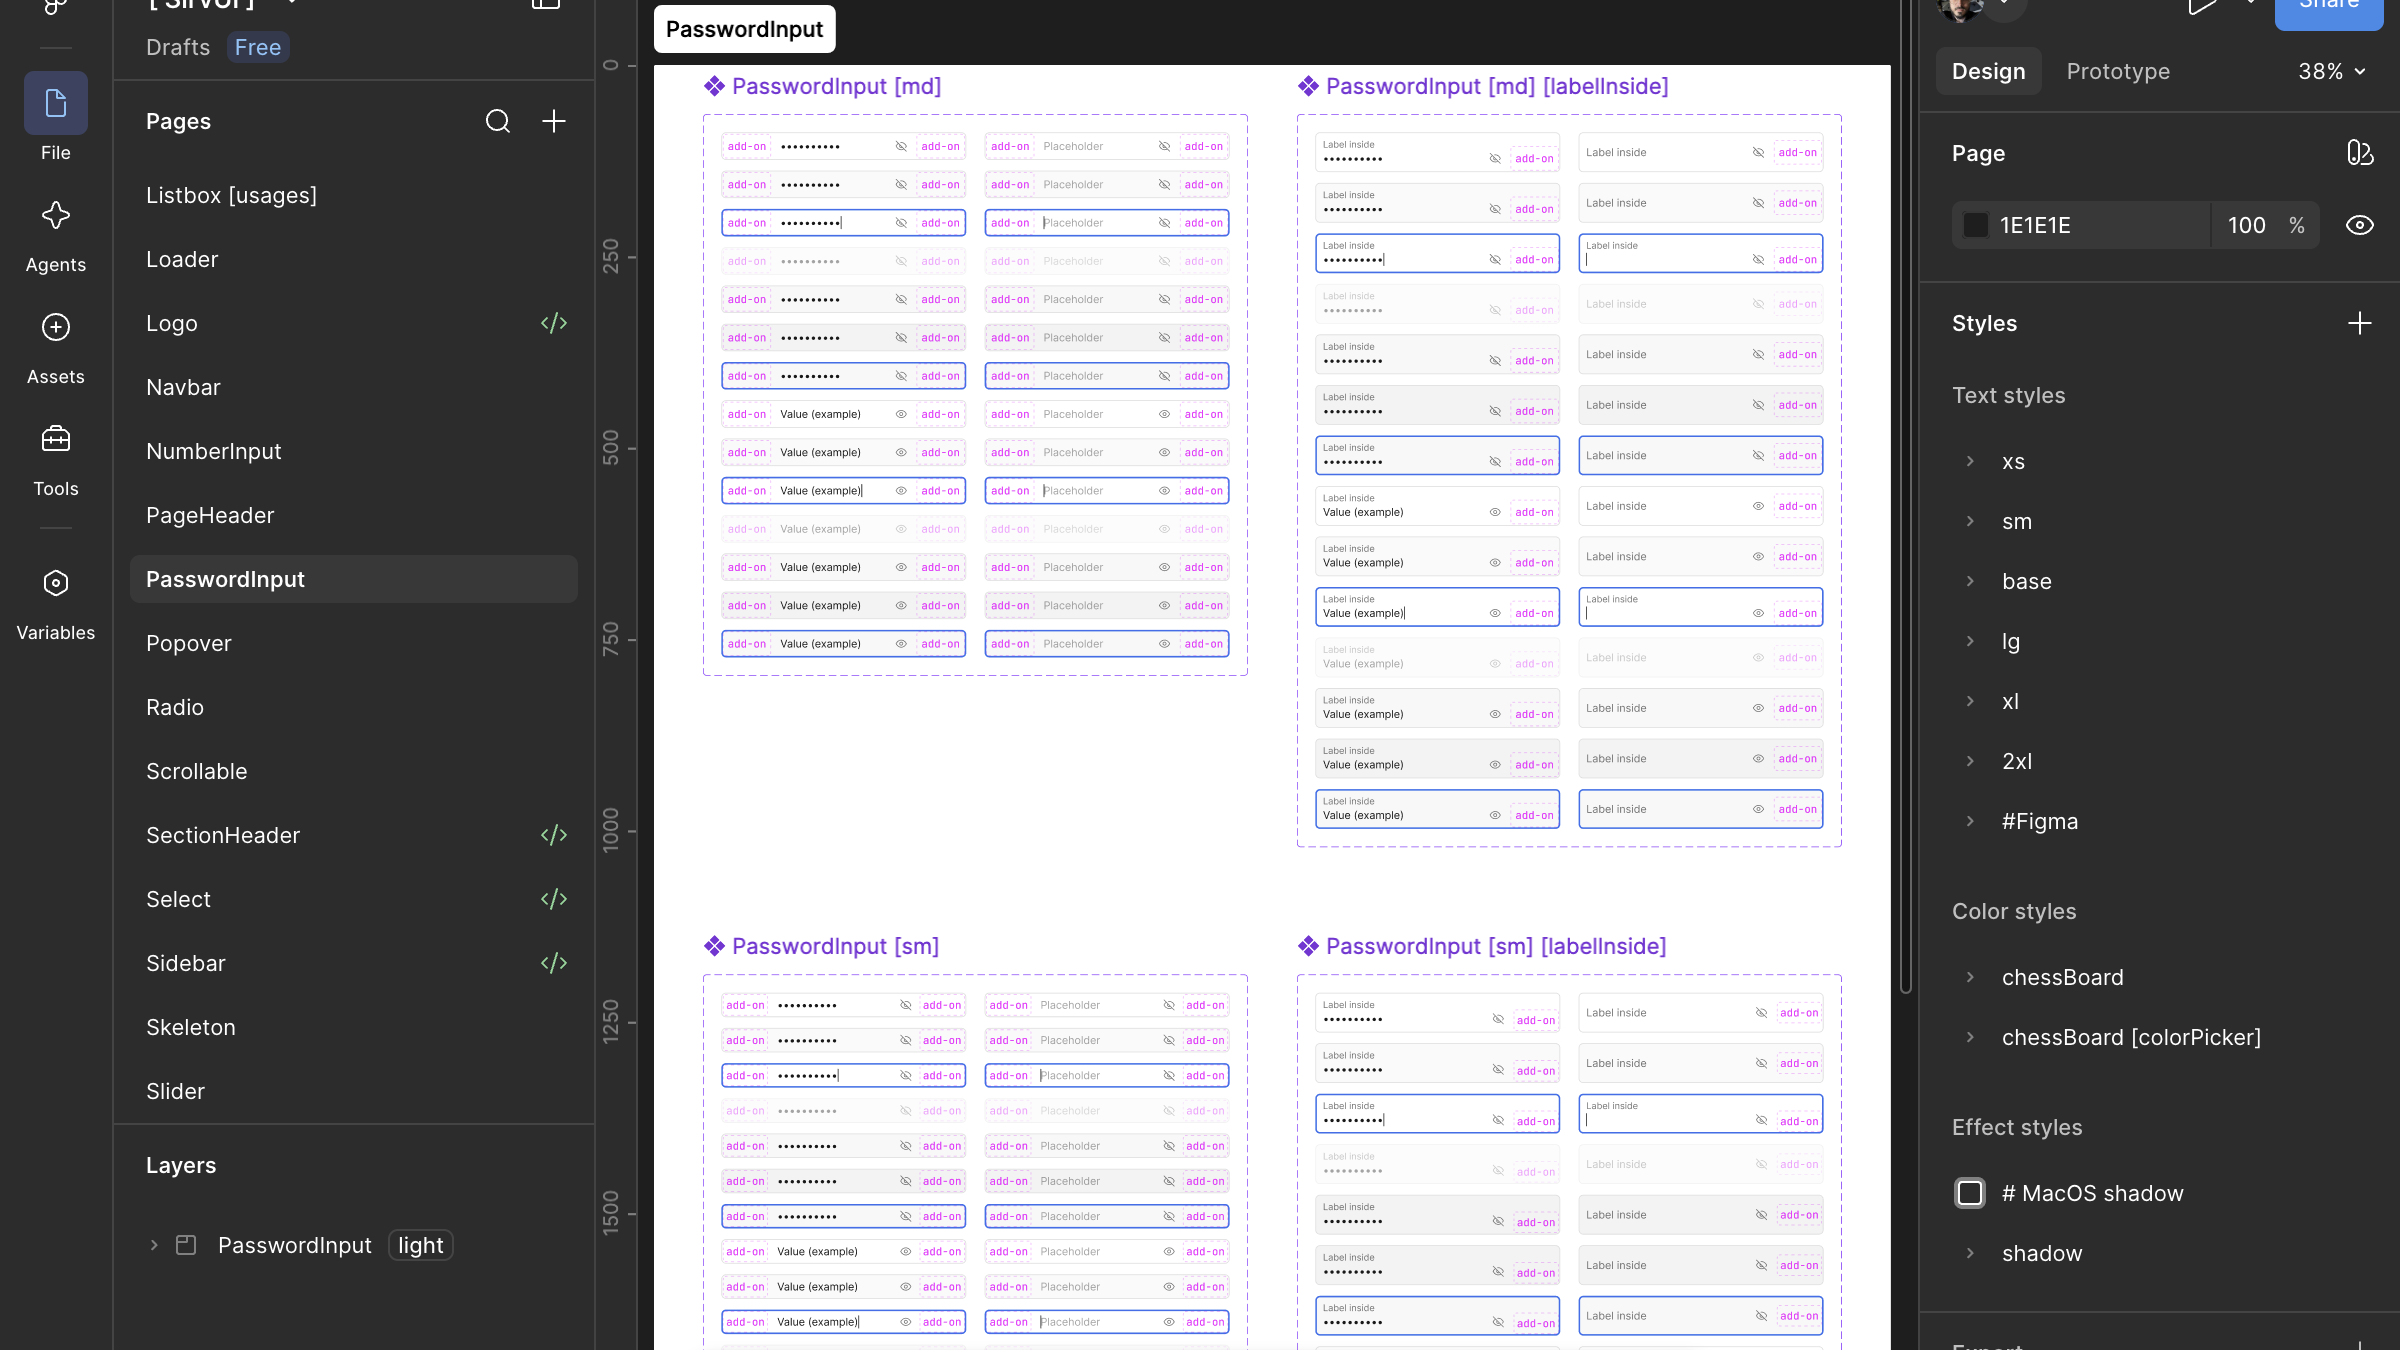Search pages with the magnifier icon
The image size is (2400, 1350).
click(498, 121)
